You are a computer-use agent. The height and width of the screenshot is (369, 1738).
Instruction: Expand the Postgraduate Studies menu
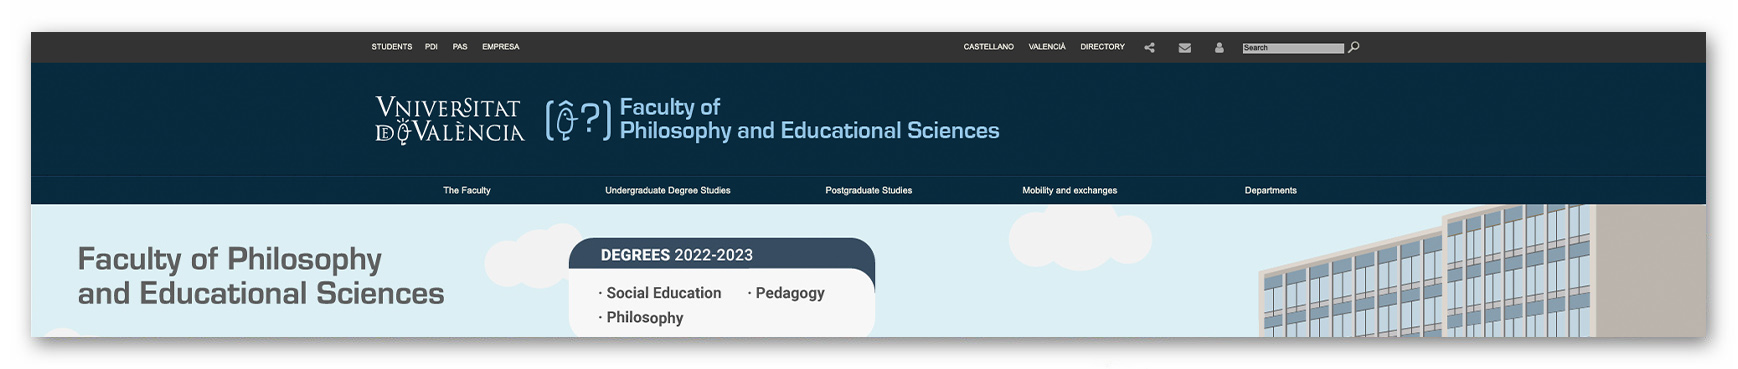click(x=869, y=190)
